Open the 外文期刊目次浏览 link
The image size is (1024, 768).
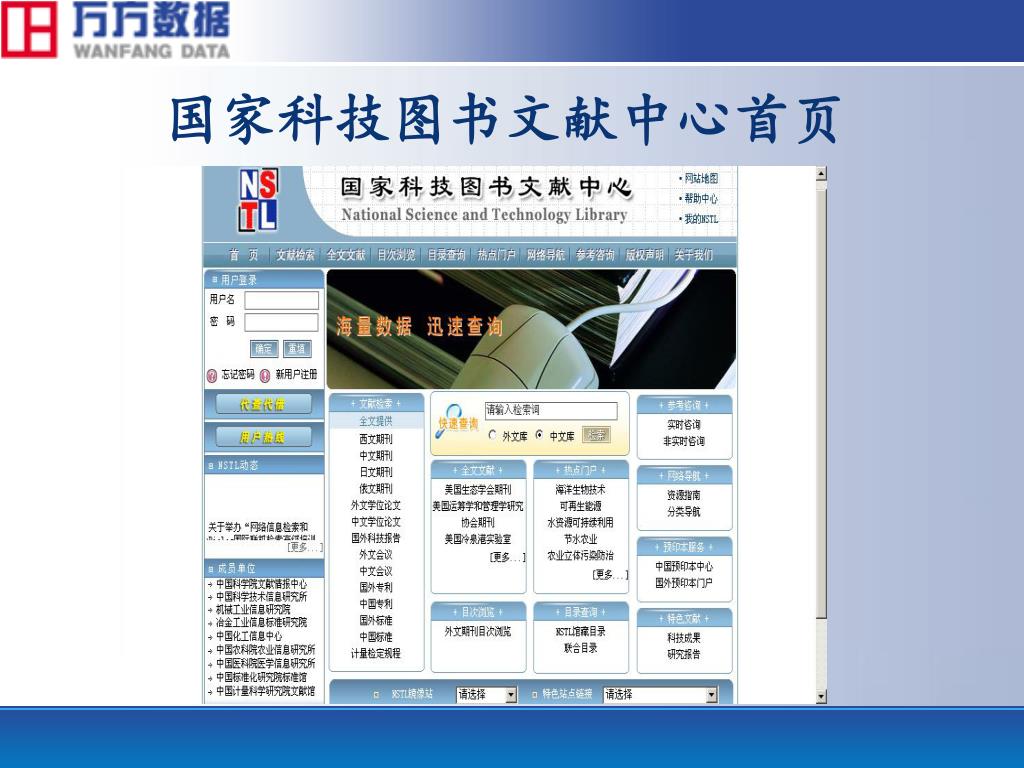478,632
